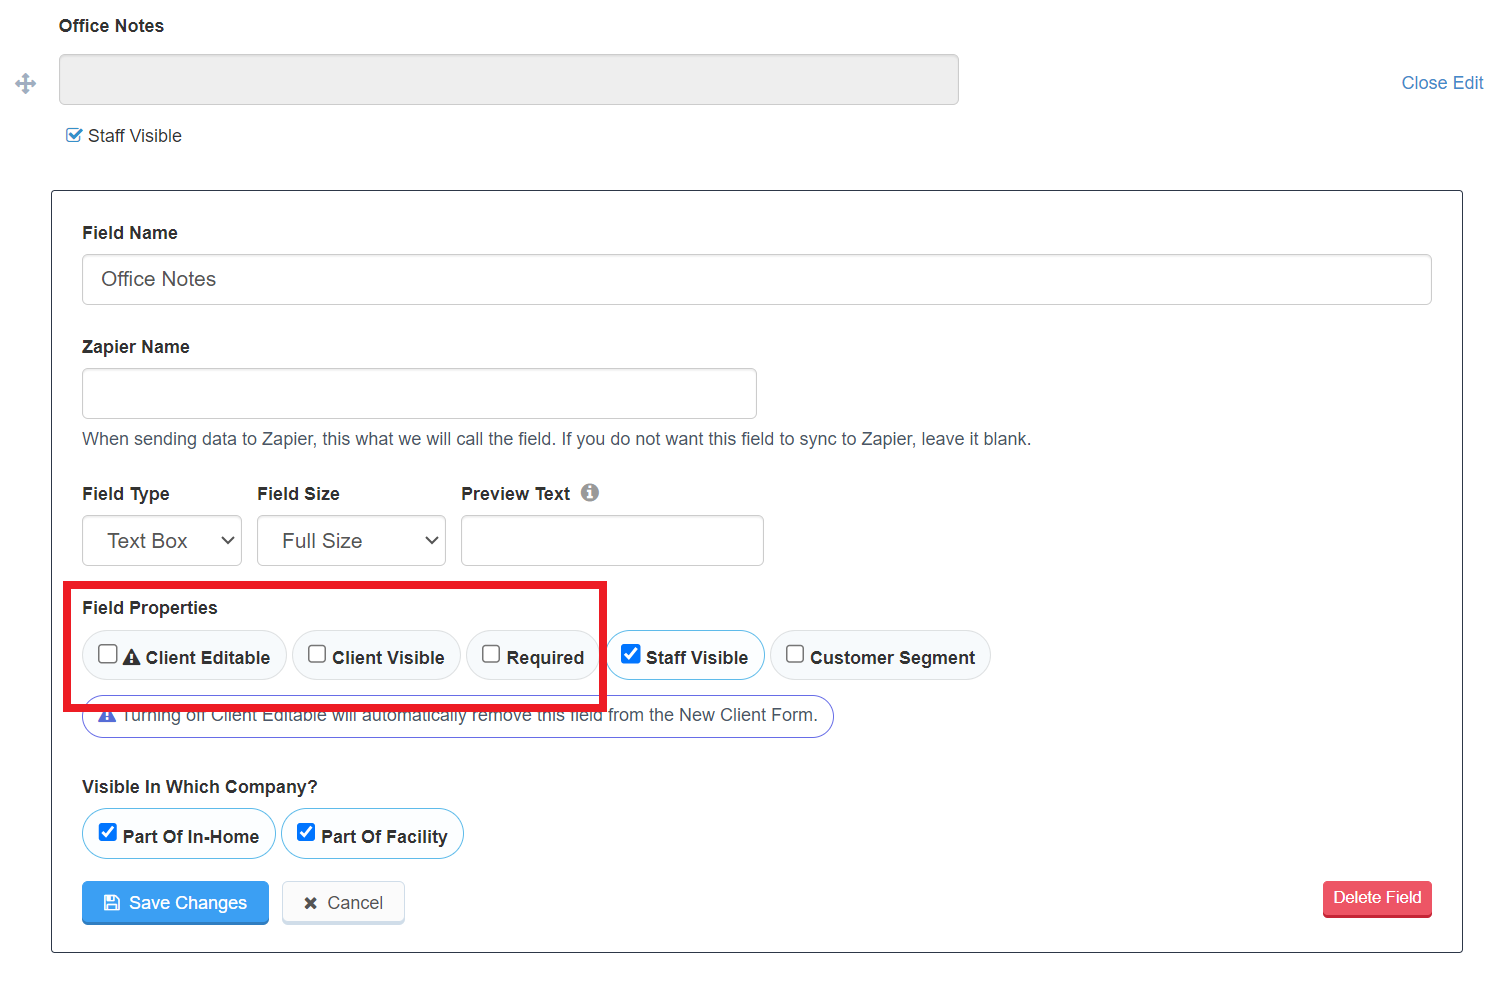Click the greyed Office Notes preview box

(509, 80)
